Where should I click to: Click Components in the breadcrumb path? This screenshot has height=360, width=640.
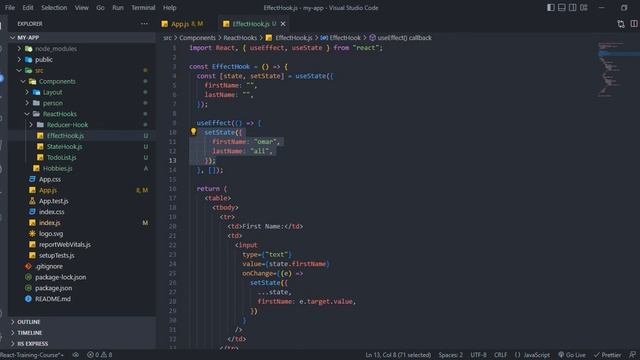point(197,38)
